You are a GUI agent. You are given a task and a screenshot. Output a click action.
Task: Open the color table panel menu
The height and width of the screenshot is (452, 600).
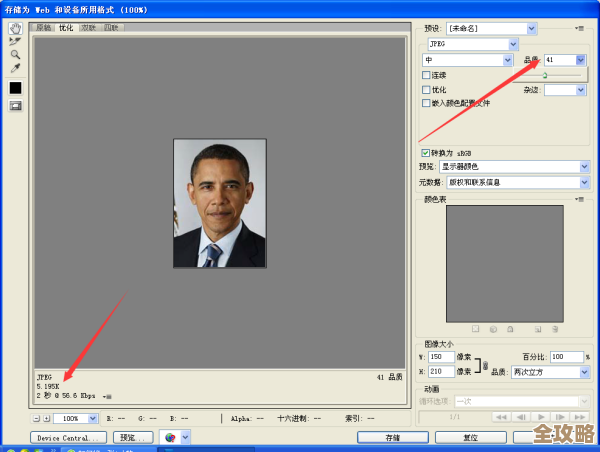click(579, 200)
